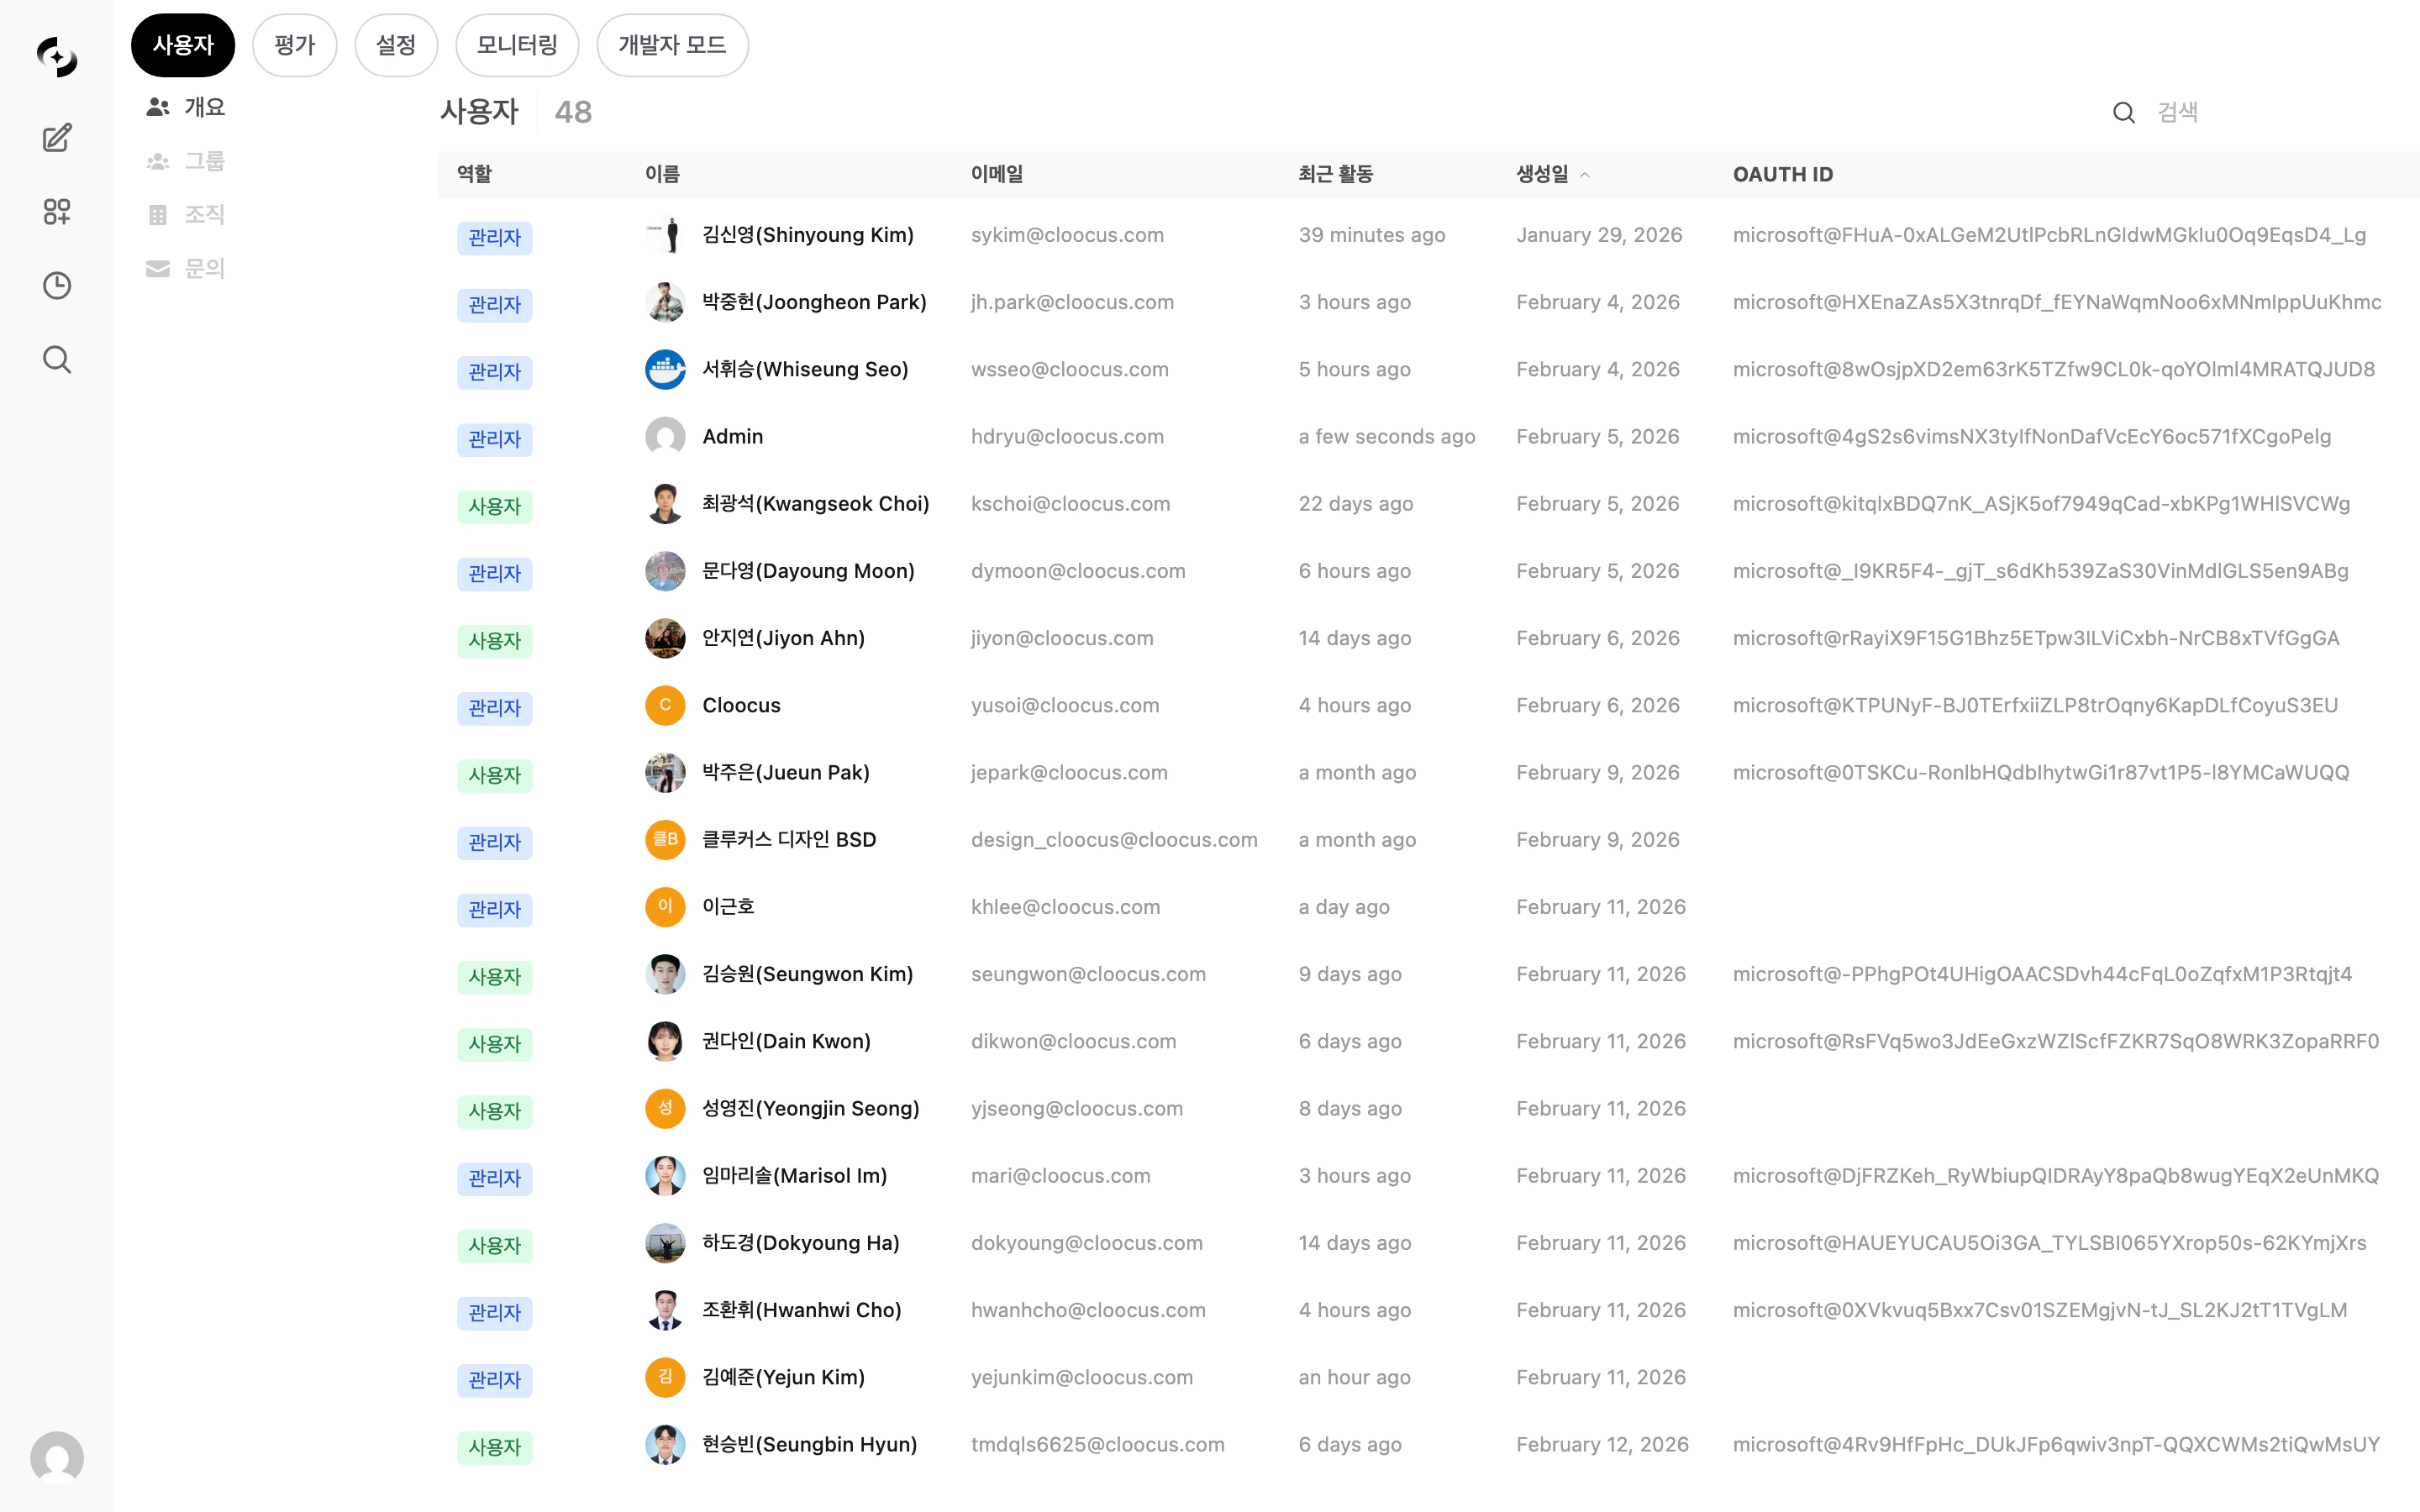Viewport: 2420px width, 1512px height.
Task: Select 그룹 in the side menu
Action: coord(204,161)
